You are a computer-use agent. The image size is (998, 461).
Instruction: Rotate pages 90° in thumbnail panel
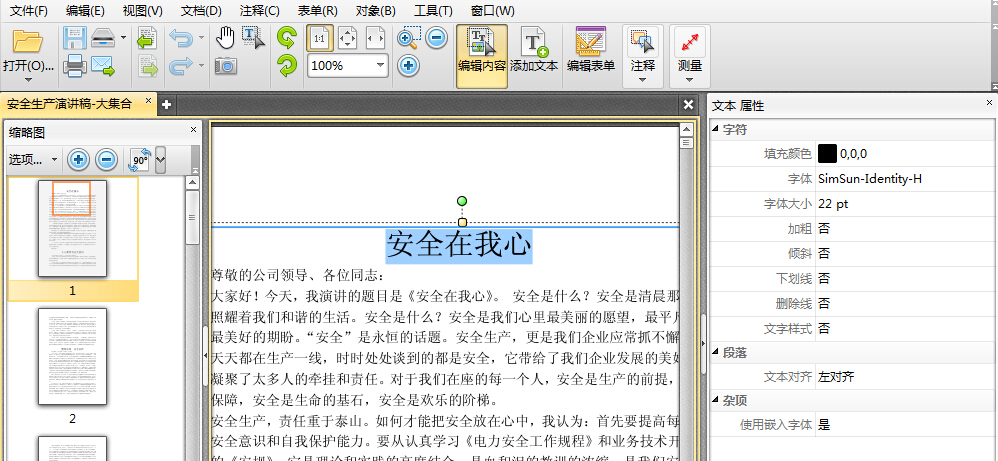click(141, 159)
